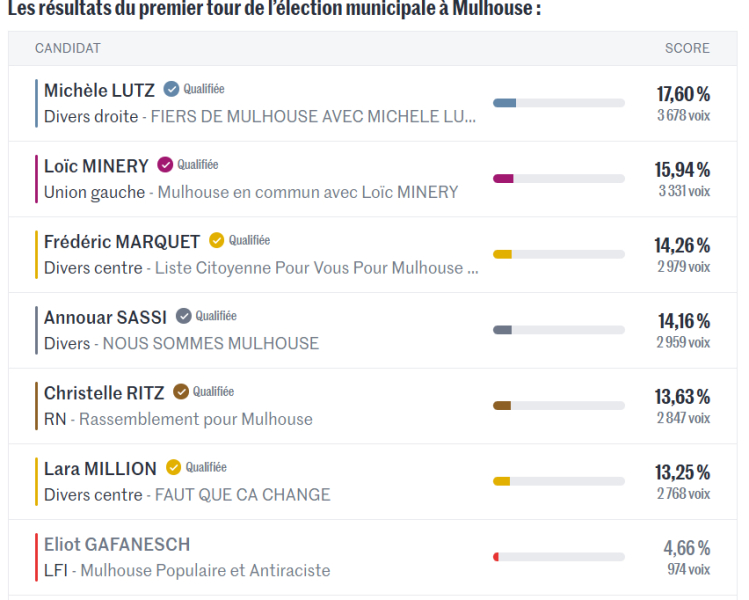
Task: Click the magenta qualified badge beside Loïc MINERY
Action: pyautogui.click(x=165, y=165)
